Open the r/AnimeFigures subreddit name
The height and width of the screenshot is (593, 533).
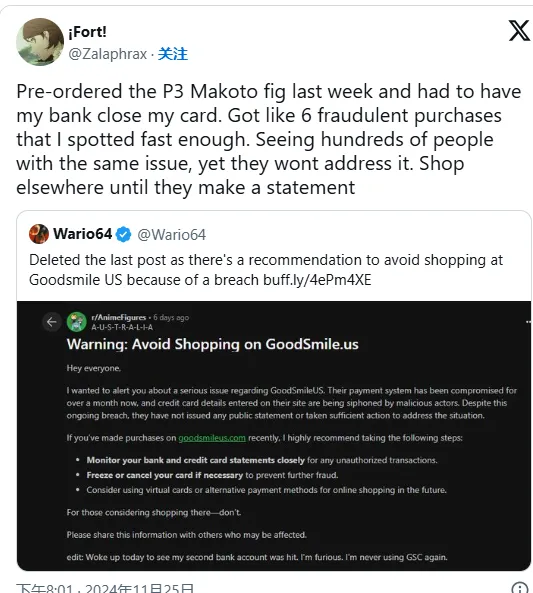tap(118, 317)
